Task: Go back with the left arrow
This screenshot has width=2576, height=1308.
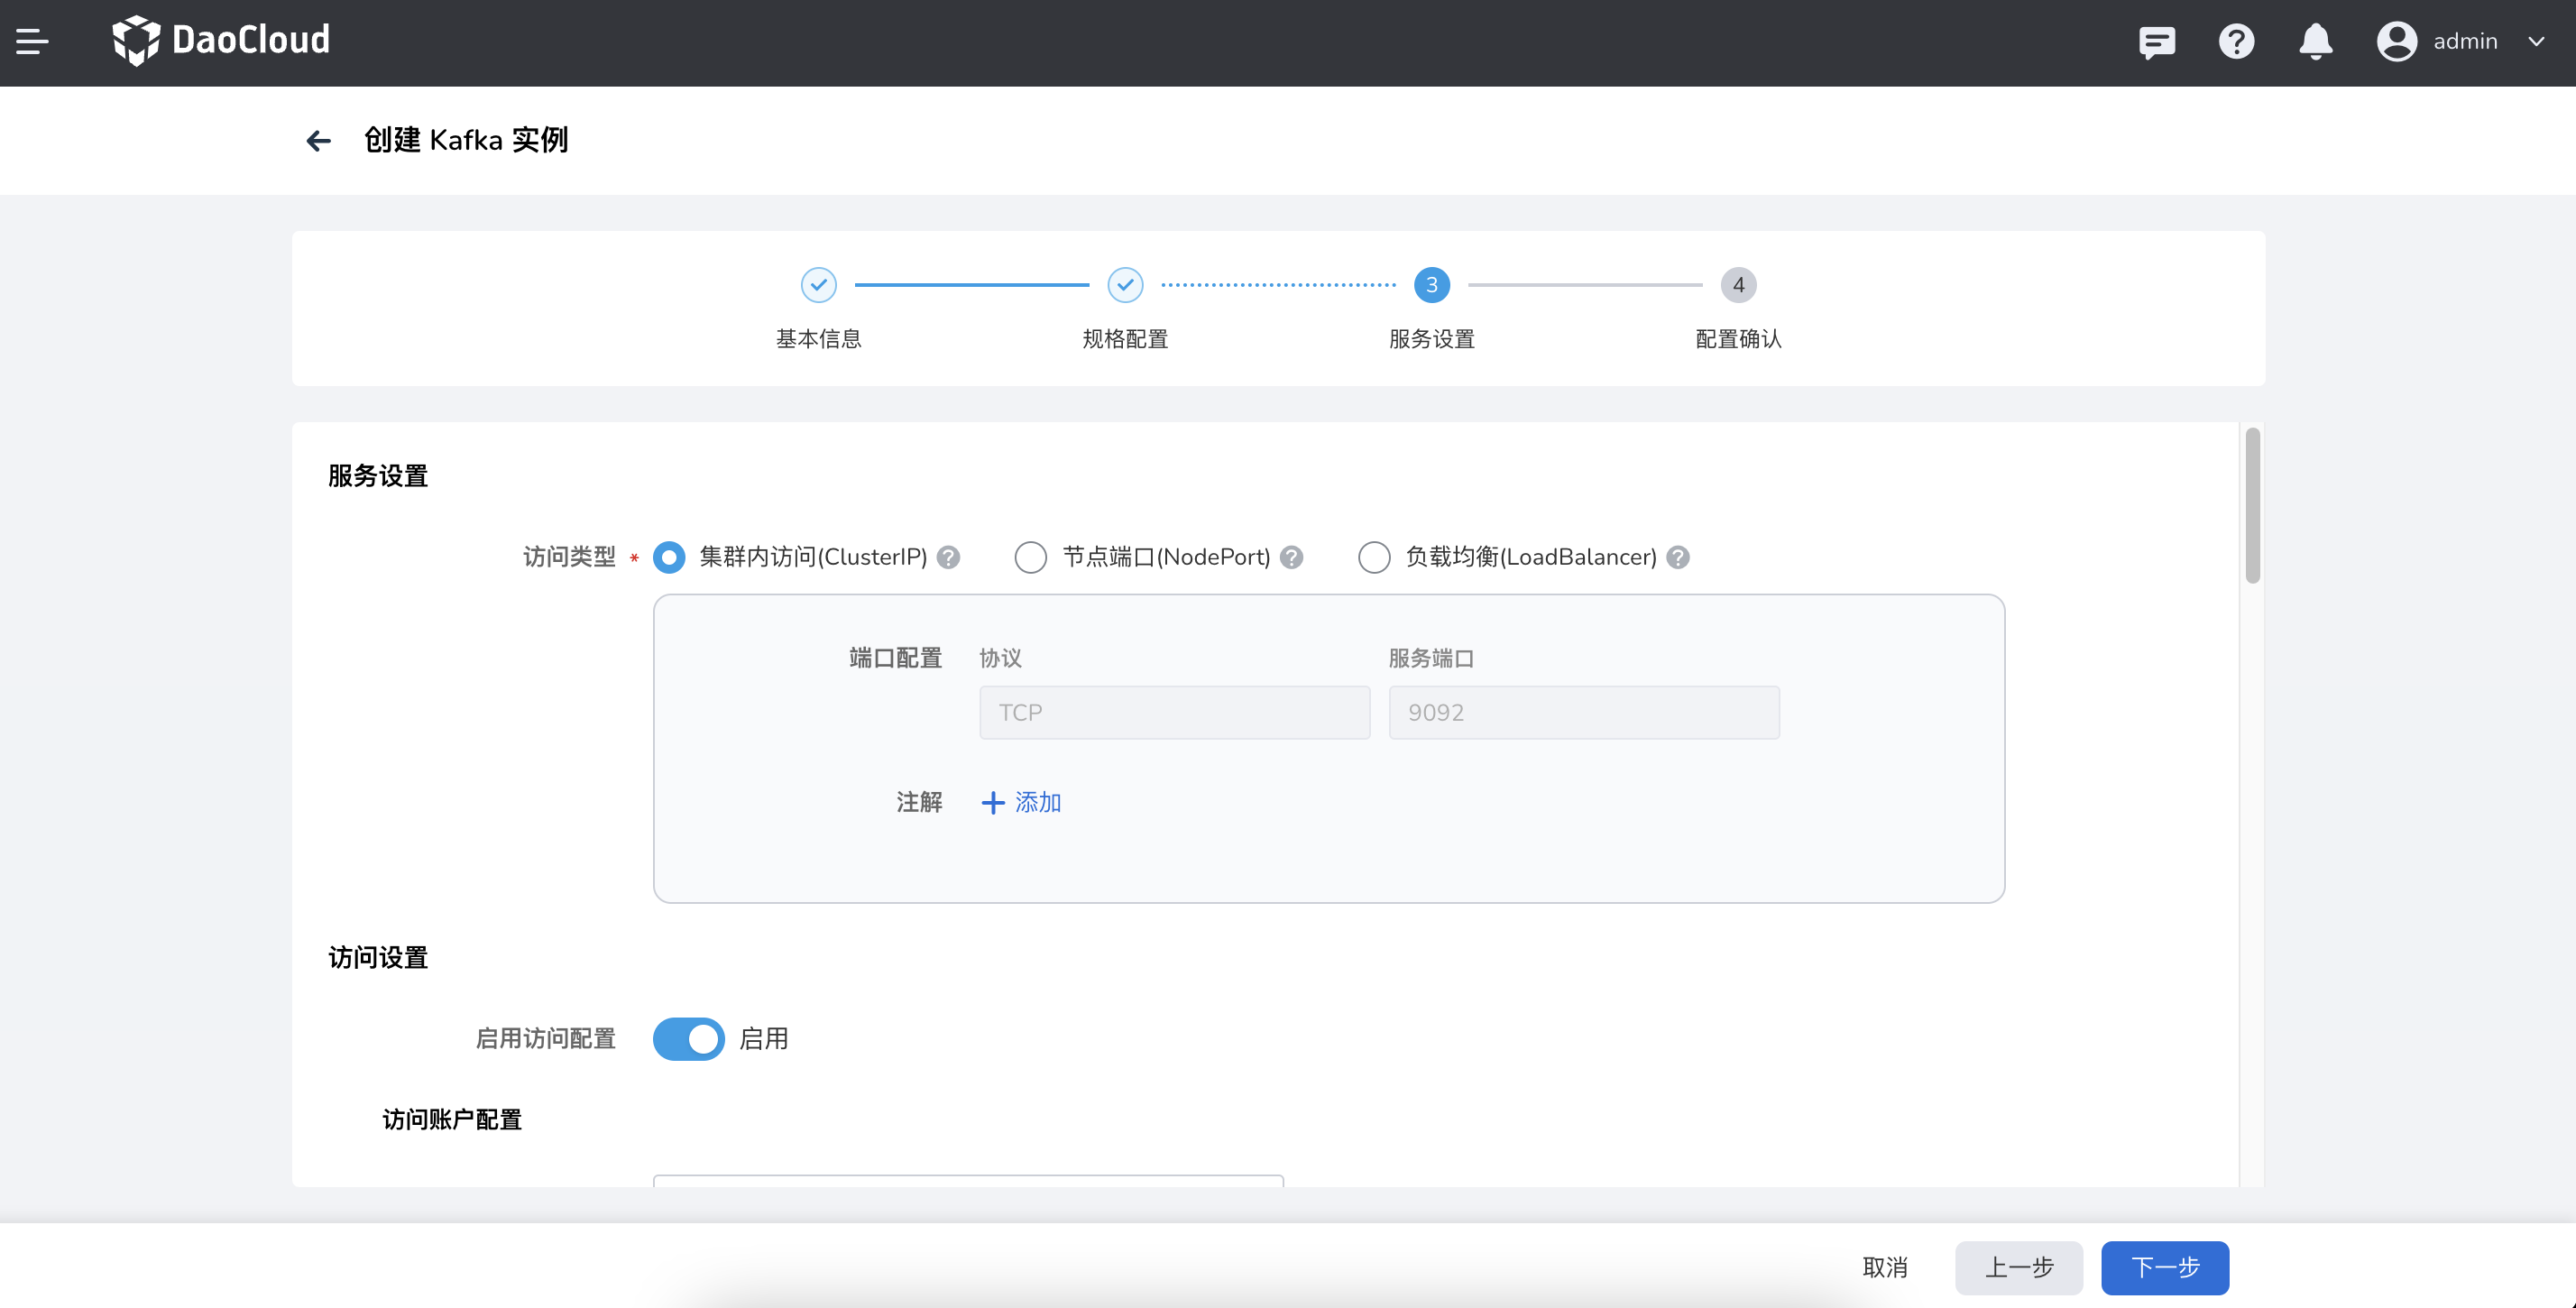Action: coord(318,141)
